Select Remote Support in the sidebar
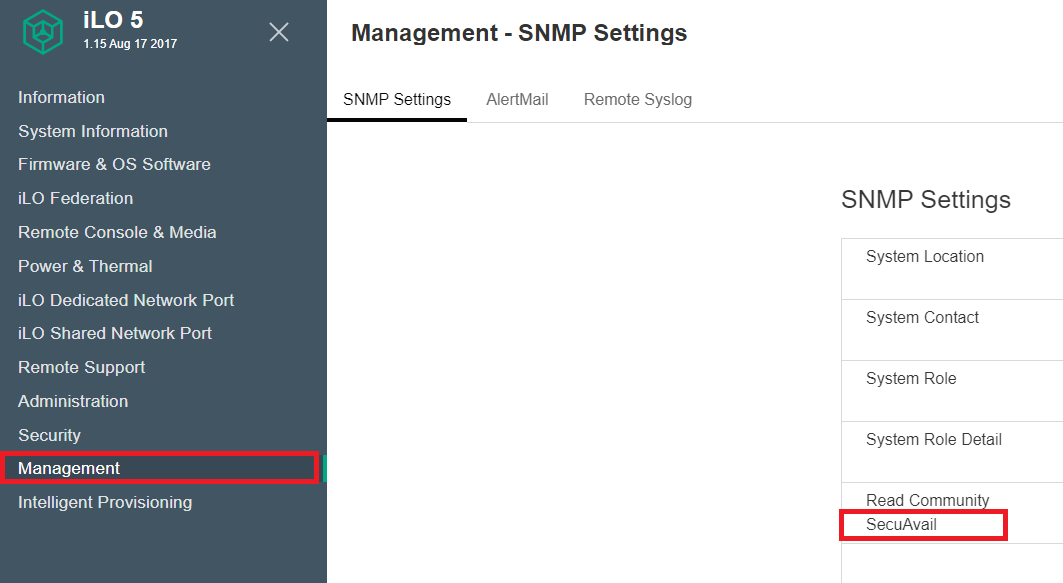Viewport: 1063px width, 583px height. tap(81, 367)
